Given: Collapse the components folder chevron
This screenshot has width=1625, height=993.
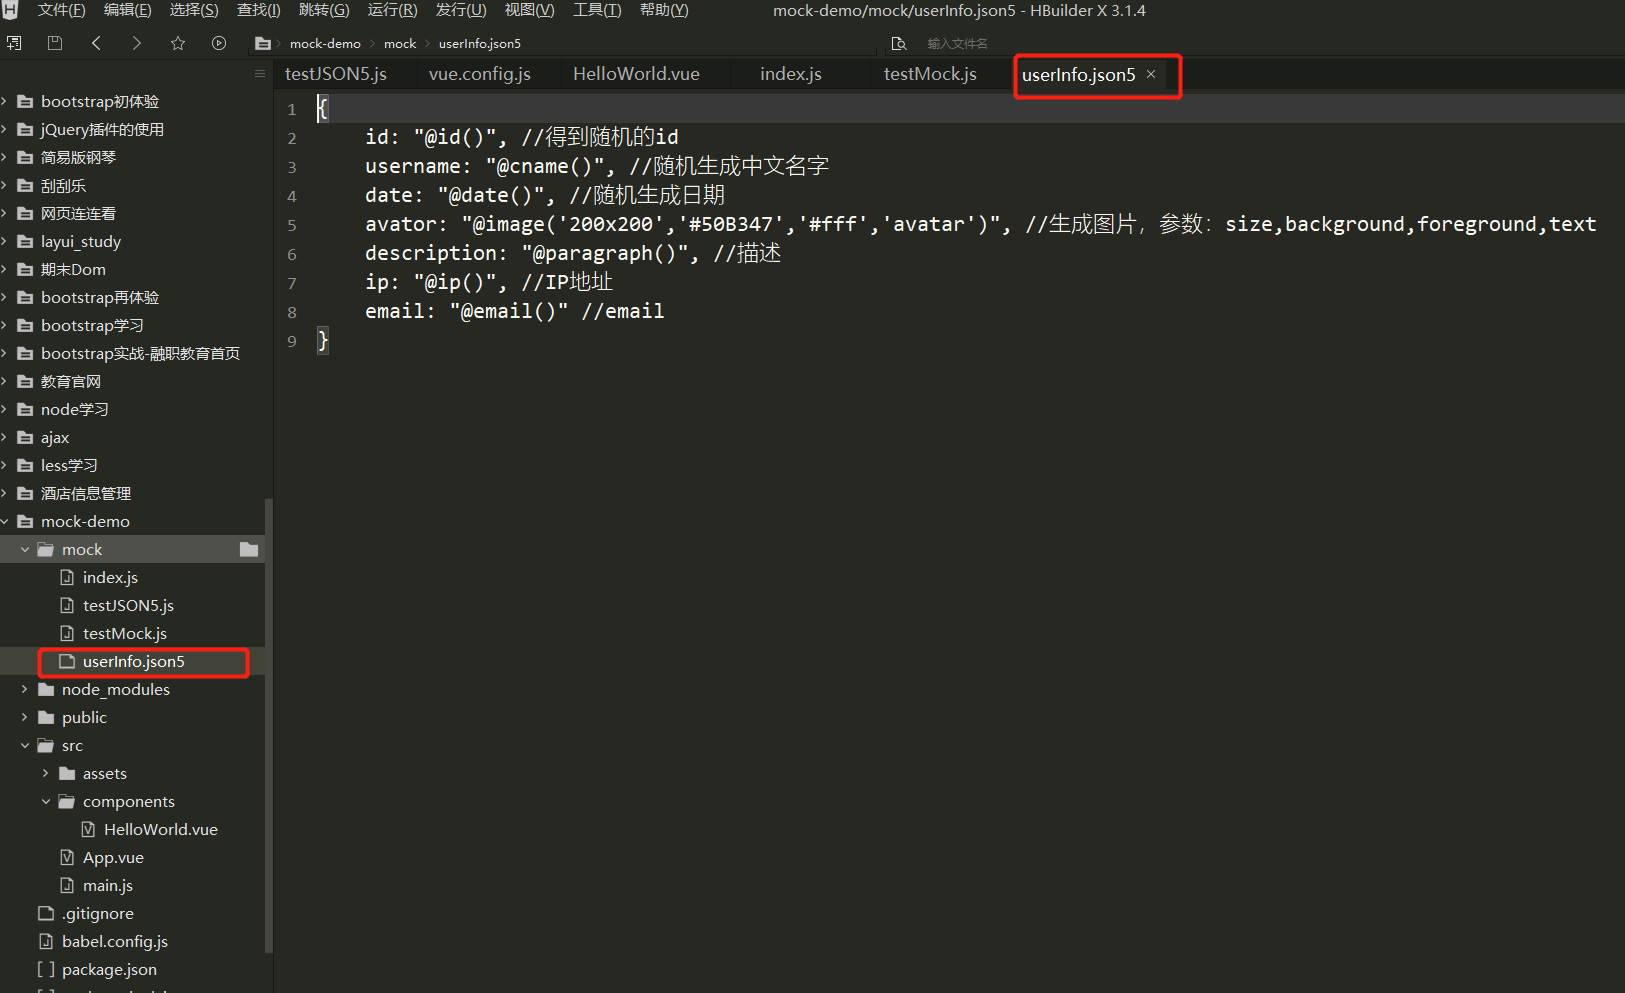Looking at the screenshot, I should click(46, 801).
